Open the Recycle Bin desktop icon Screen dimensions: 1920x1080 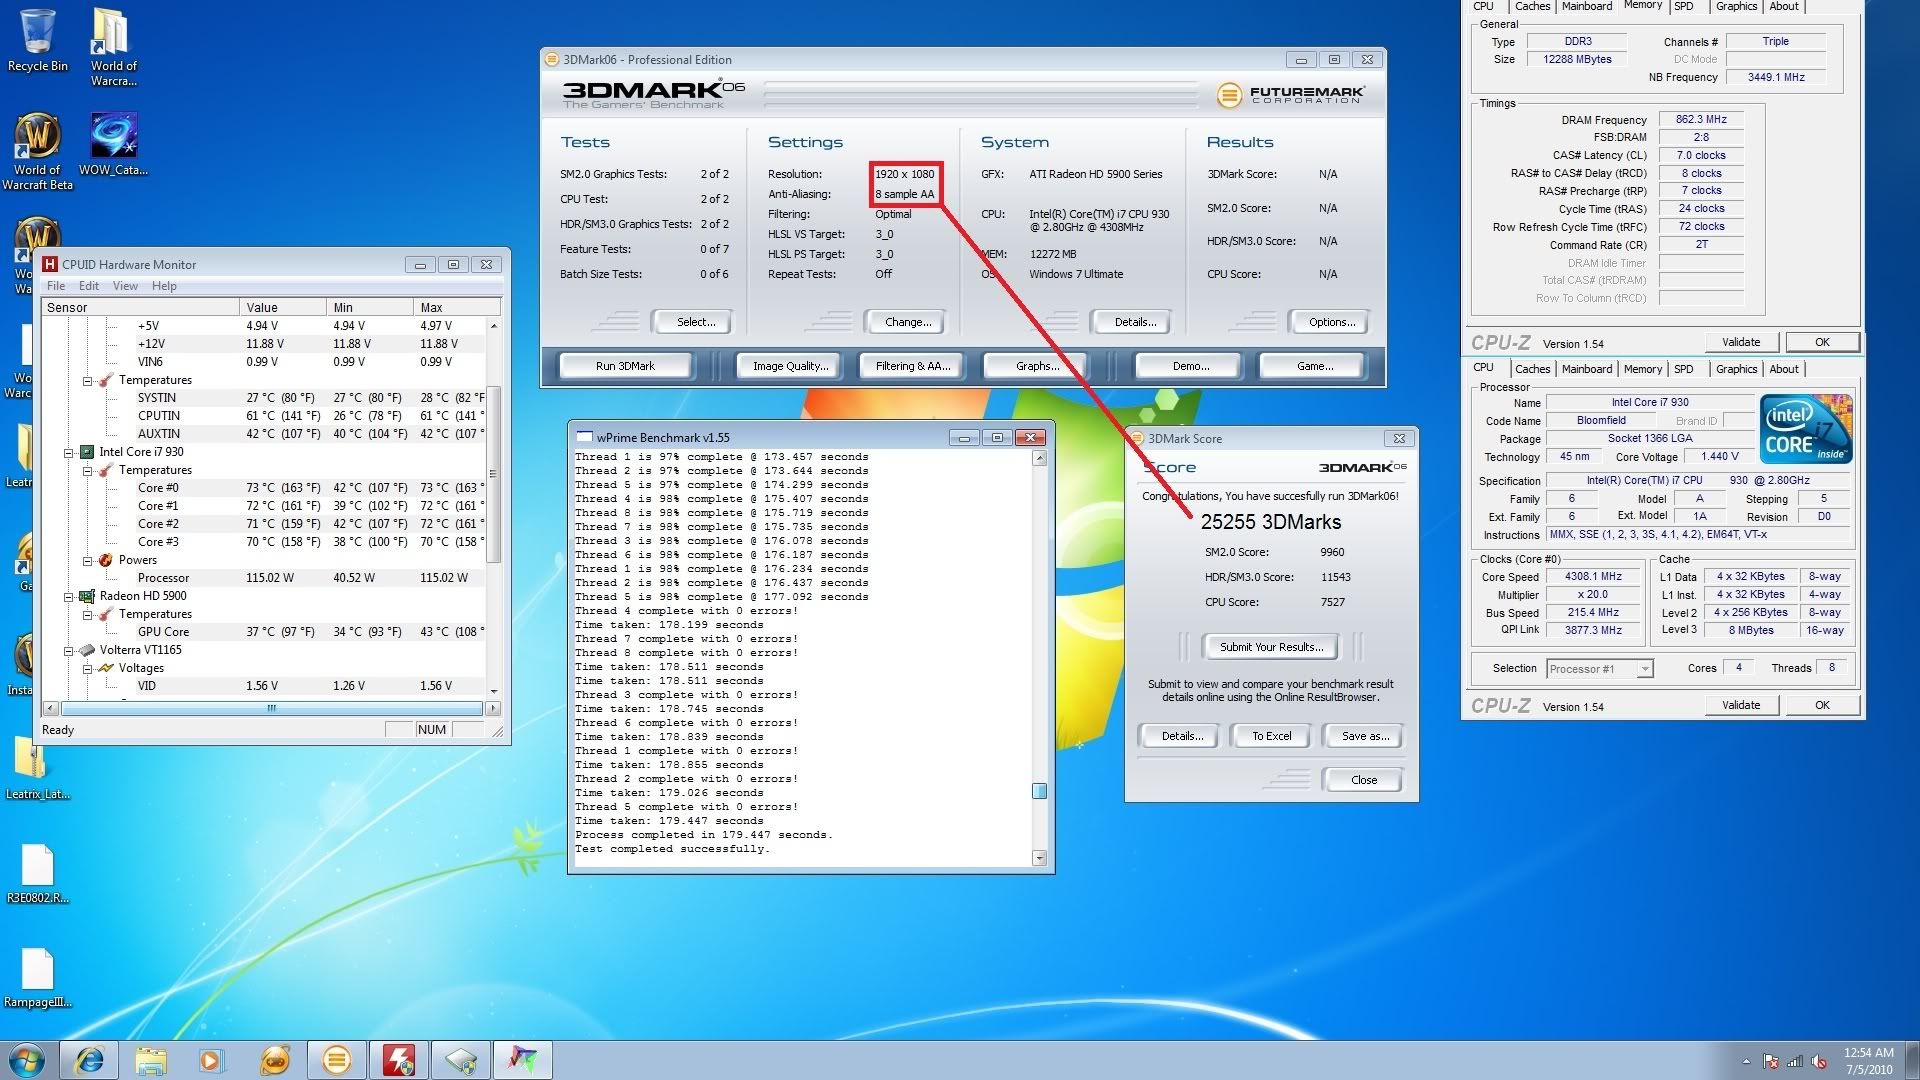(37, 40)
